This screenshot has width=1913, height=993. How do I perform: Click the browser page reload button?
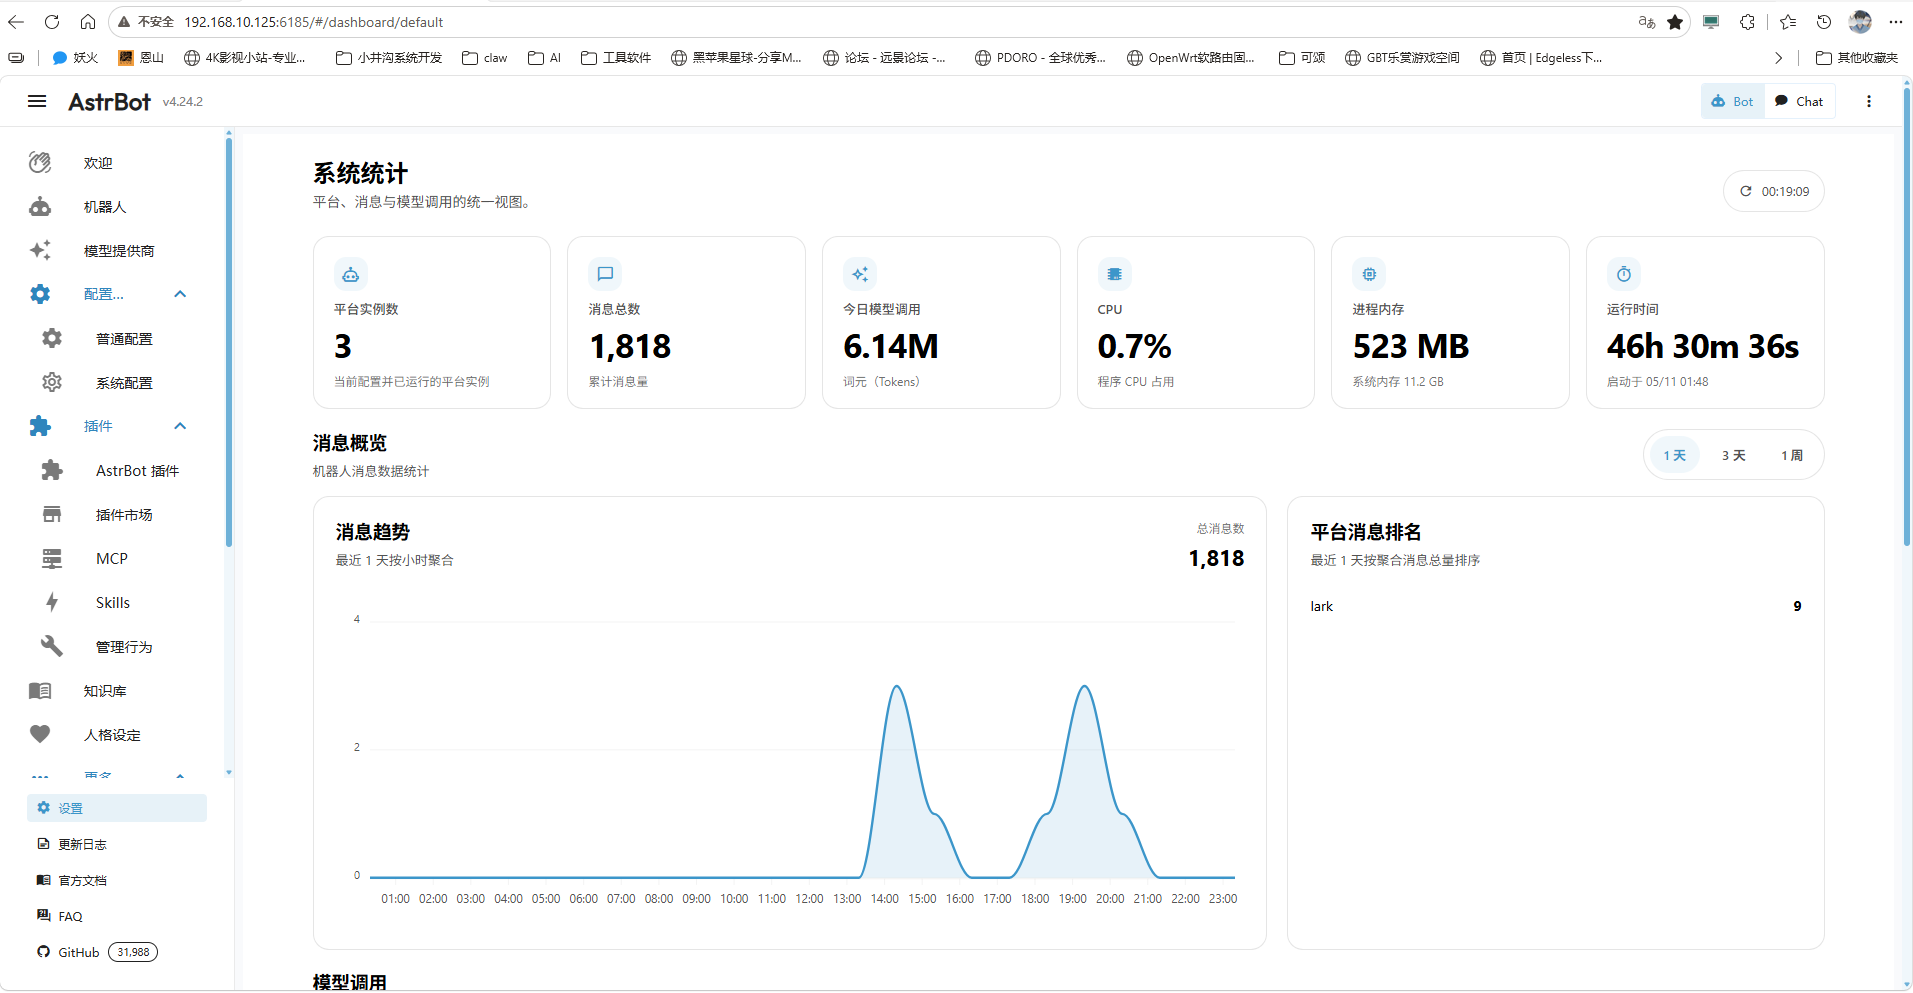(52, 22)
